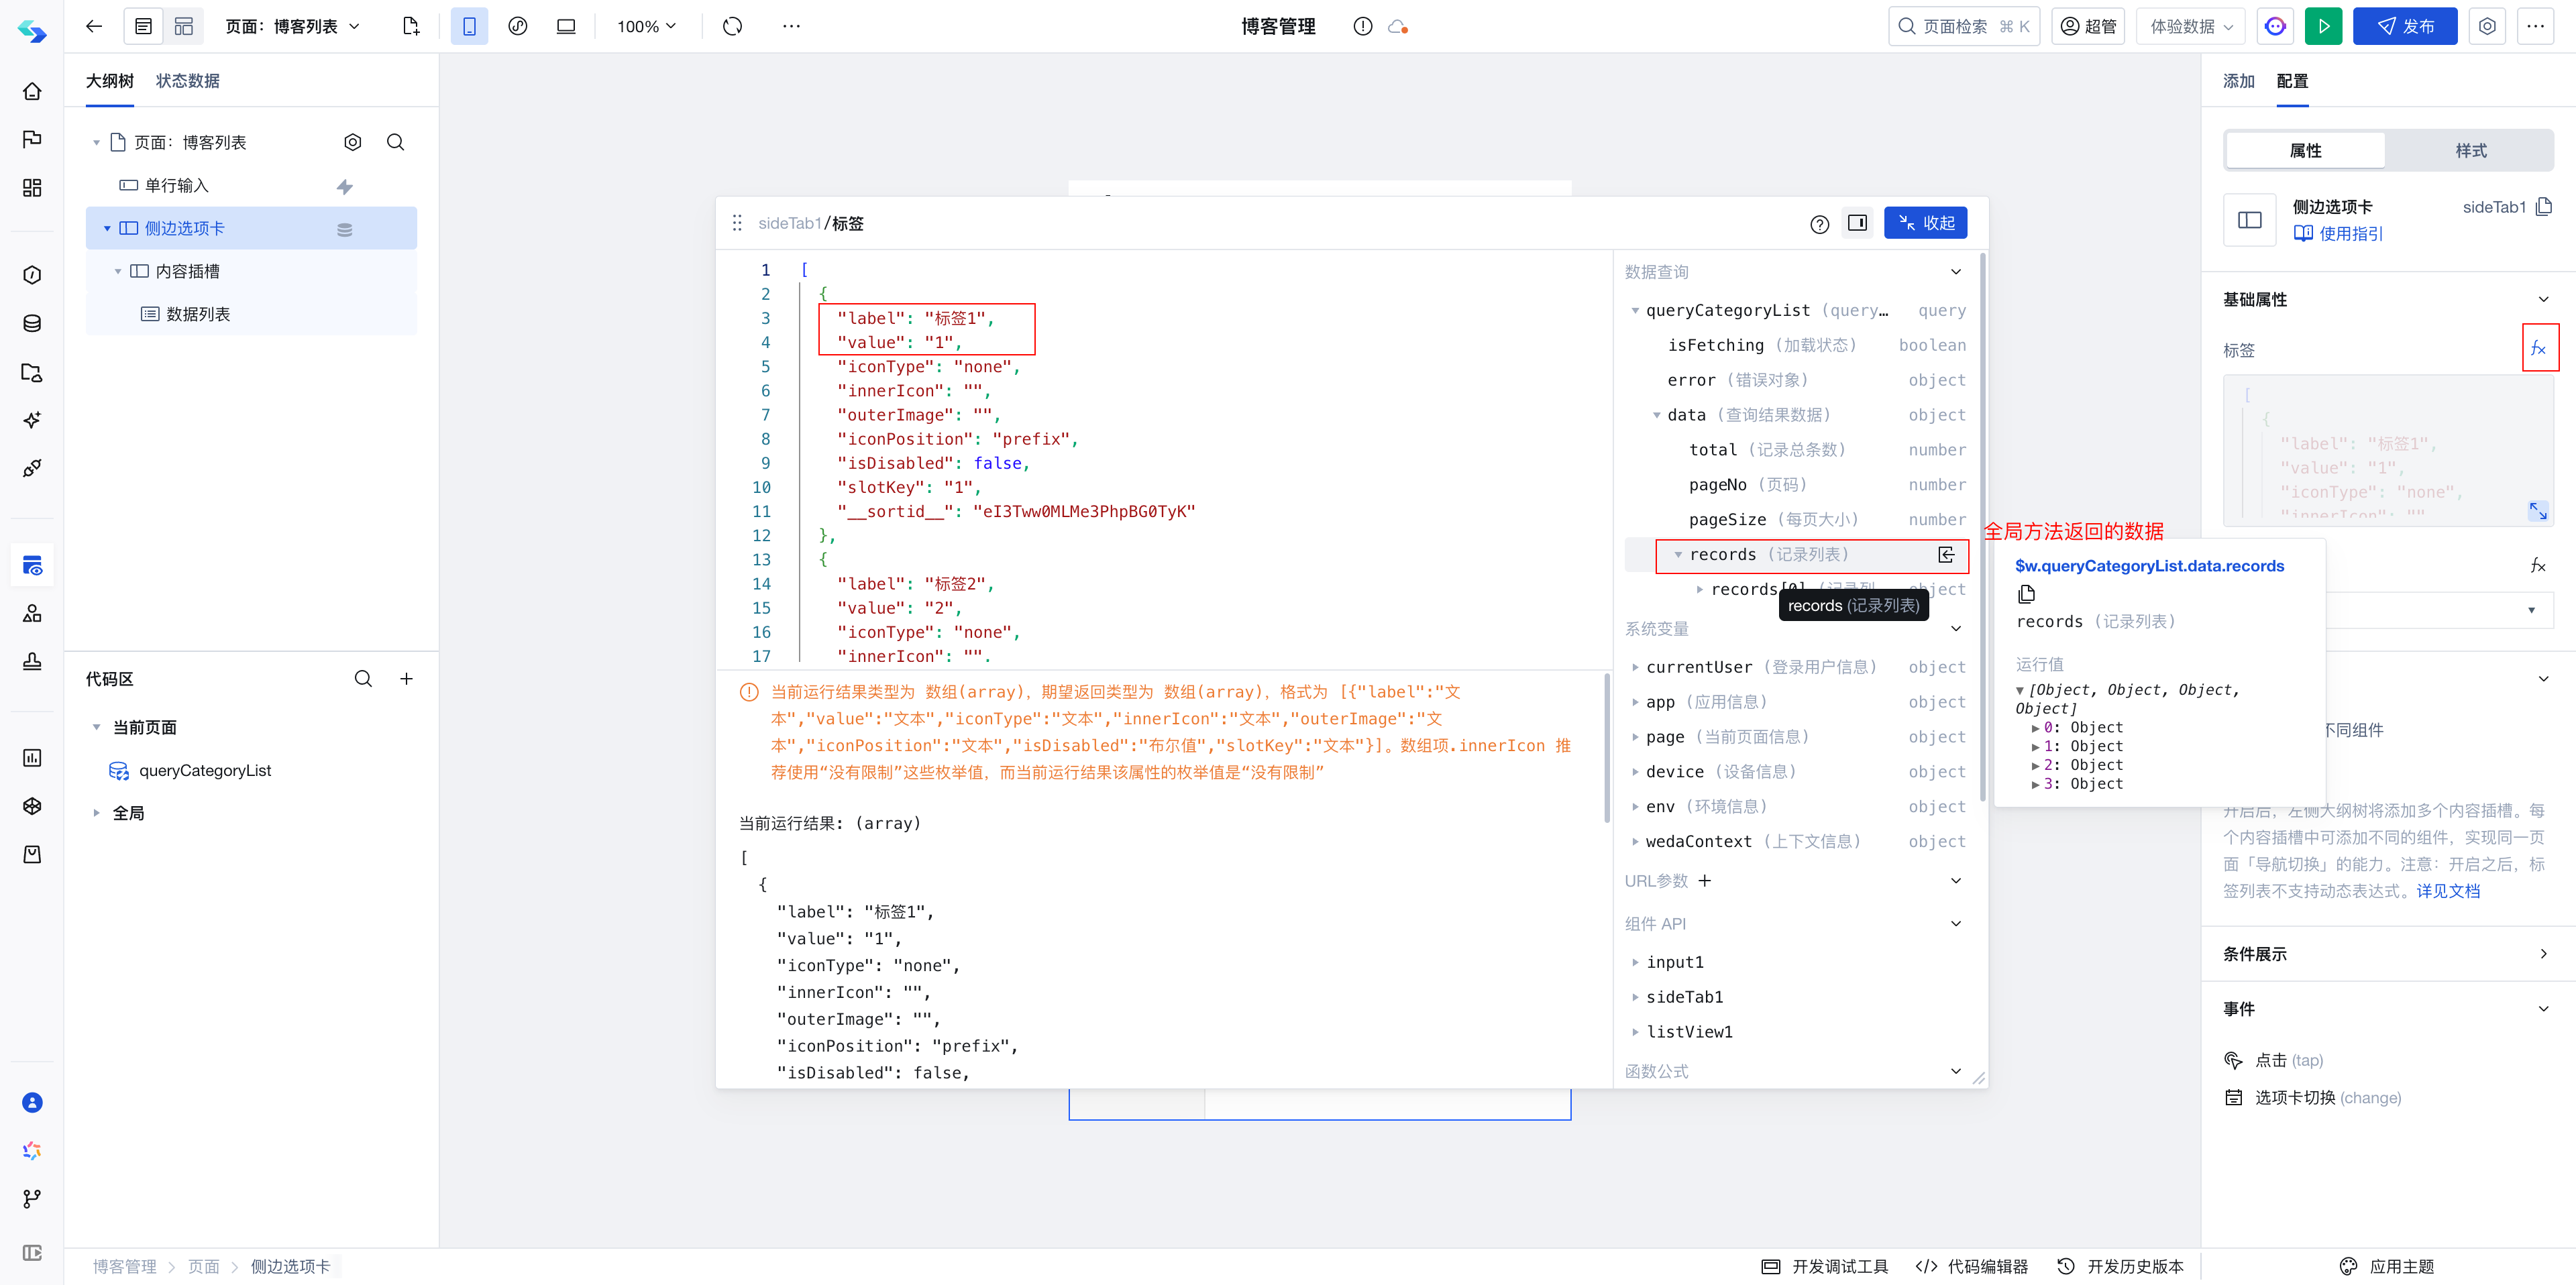Switch to desktop PC preview icon
Screen dimensions: 2576x1285
coord(566,27)
